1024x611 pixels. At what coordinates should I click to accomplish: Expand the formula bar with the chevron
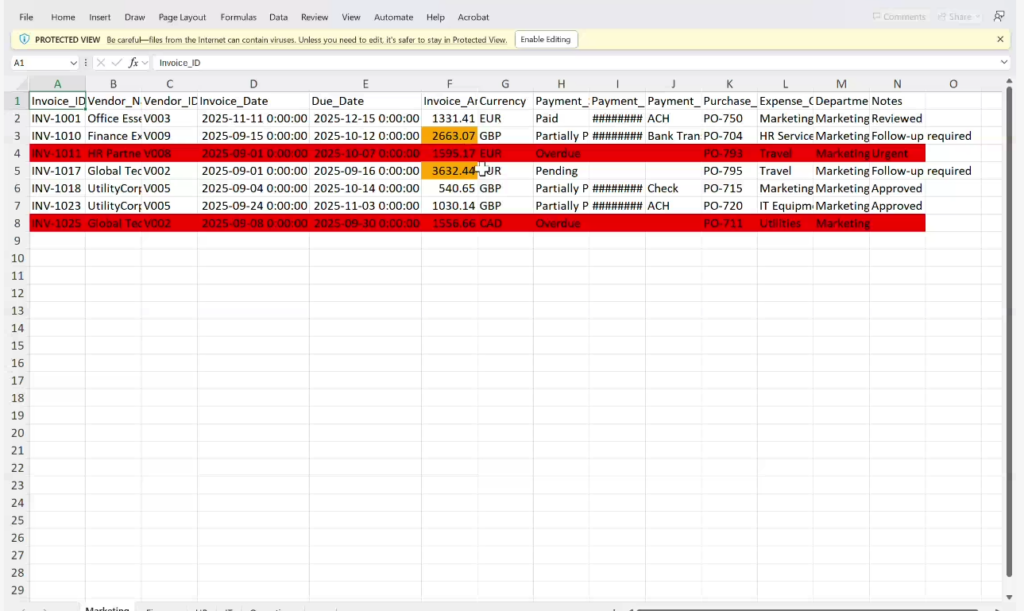click(1004, 62)
